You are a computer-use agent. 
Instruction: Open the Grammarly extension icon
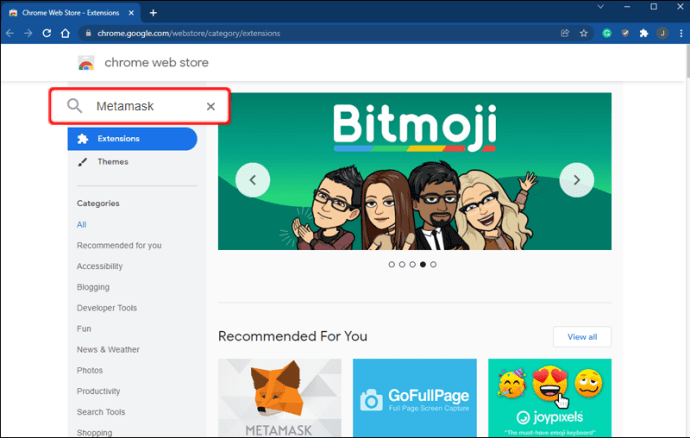point(607,33)
